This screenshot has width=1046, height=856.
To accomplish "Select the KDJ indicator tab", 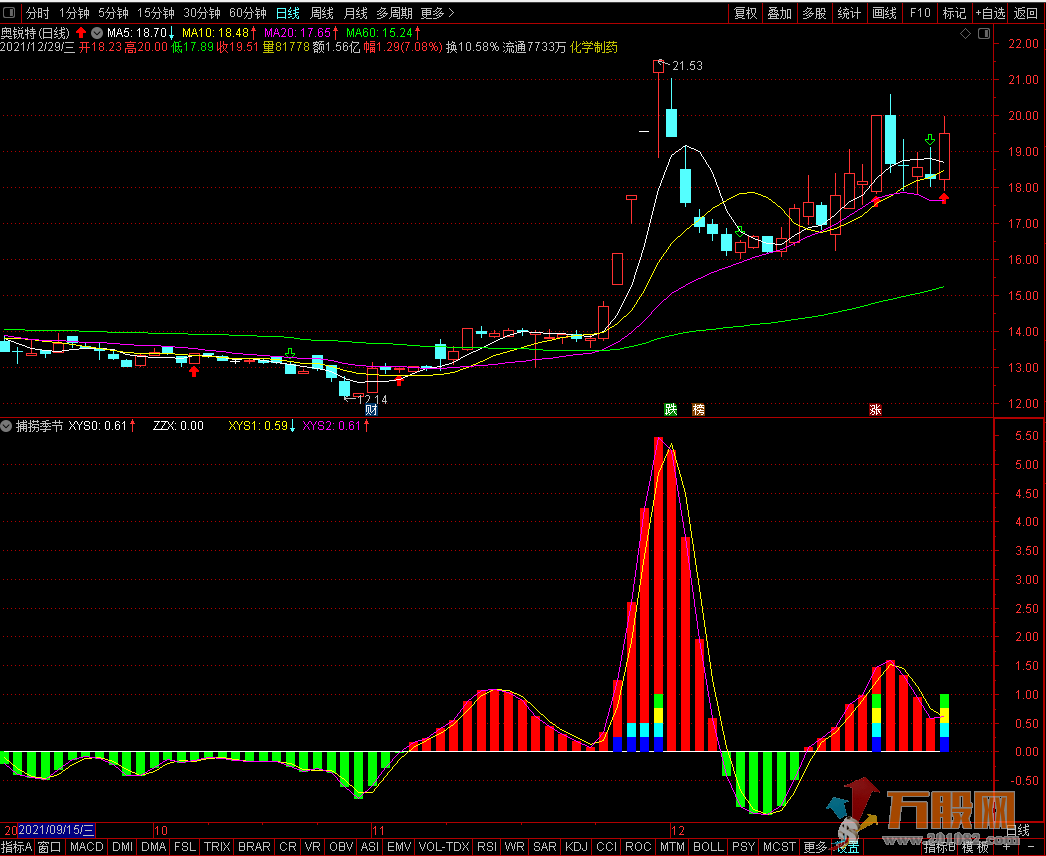I will pos(576,847).
